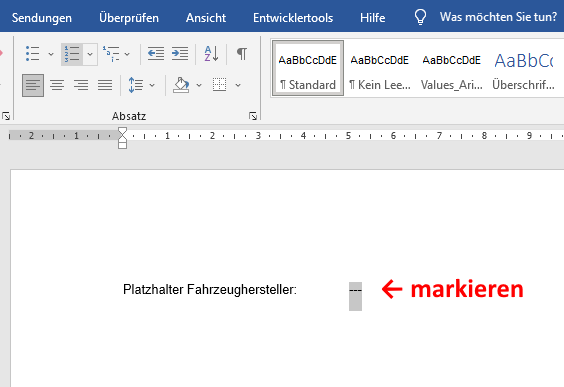Click the 'Was möchten Sie tun?' search field
Viewport: 564px width, 387px height.
498,17
